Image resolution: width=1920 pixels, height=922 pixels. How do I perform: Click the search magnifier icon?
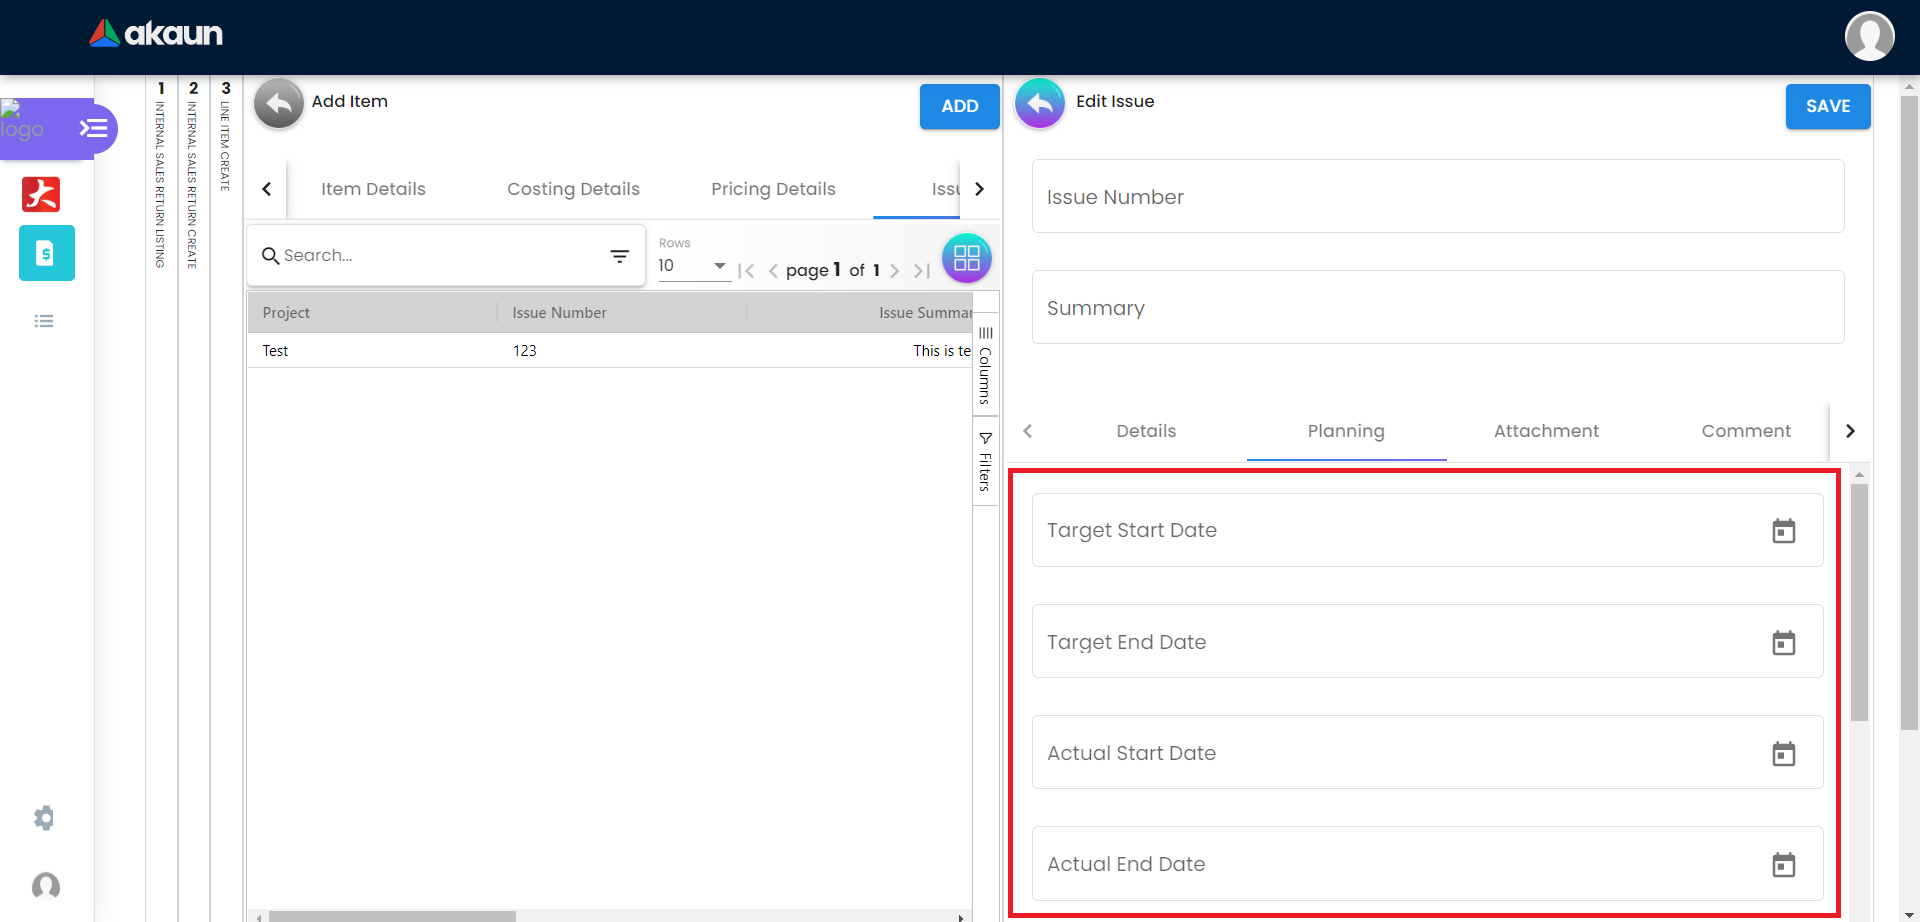270,256
